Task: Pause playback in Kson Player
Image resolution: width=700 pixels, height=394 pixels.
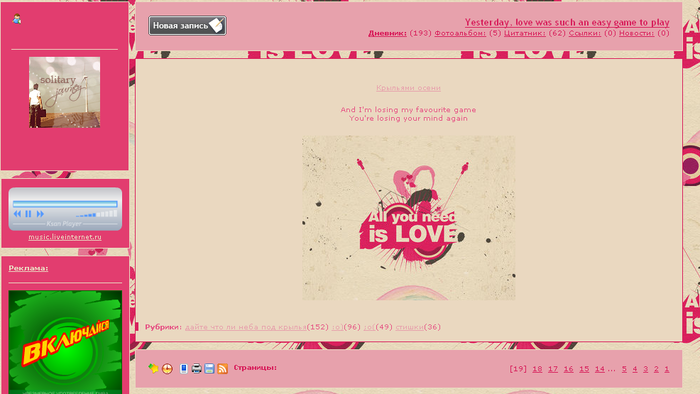Action: [x=28, y=214]
